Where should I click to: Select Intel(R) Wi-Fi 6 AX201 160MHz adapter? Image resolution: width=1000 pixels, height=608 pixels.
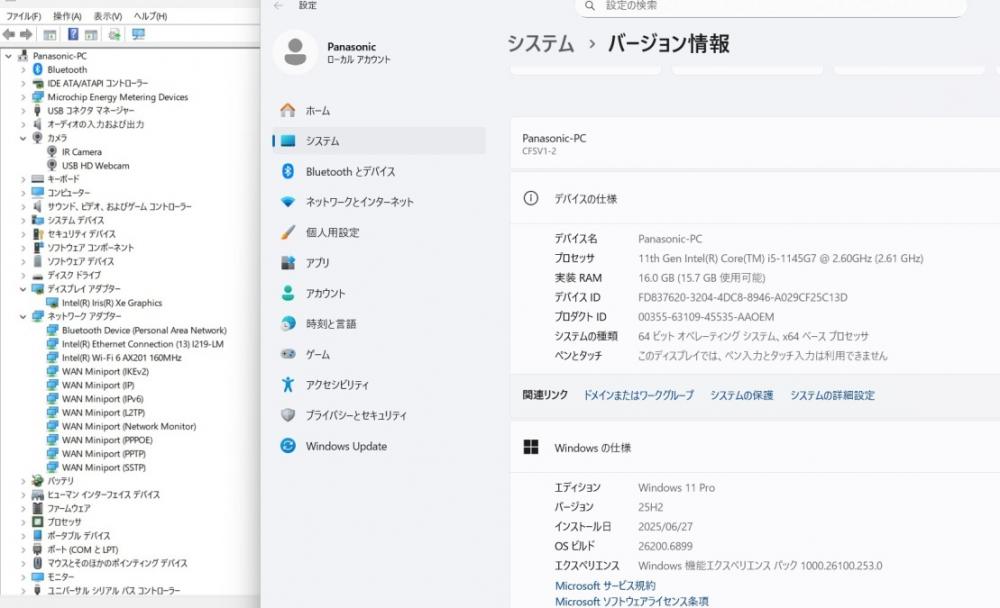[121, 357]
